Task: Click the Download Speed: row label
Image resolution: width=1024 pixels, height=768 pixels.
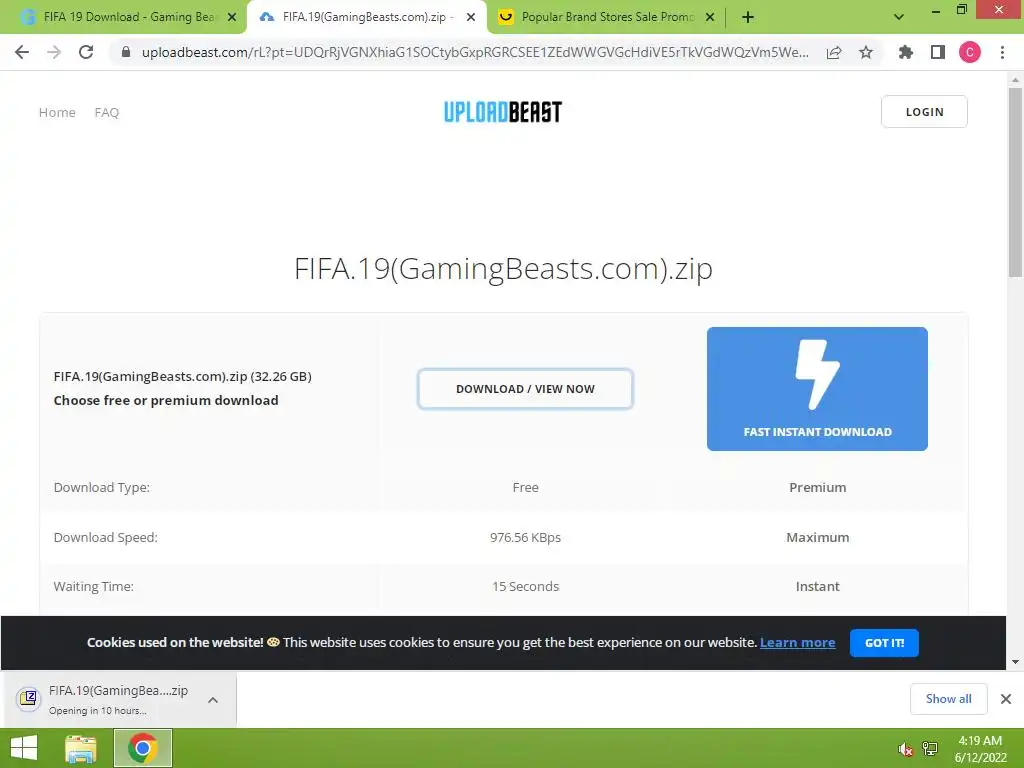Action: [105, 537]
